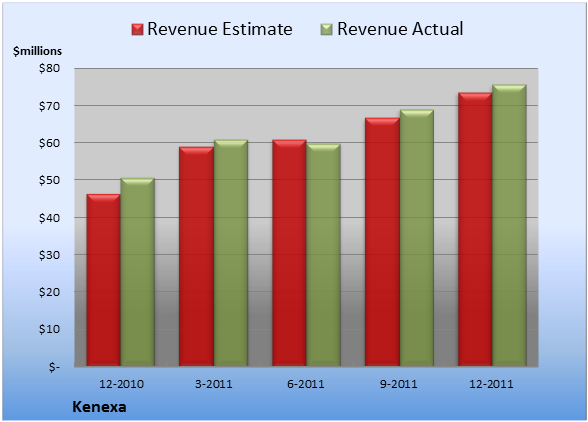The image size is (588, 422).
Task: Click the 12-2011 Revenue Estimate bar
Action: (x=475, y=229)
